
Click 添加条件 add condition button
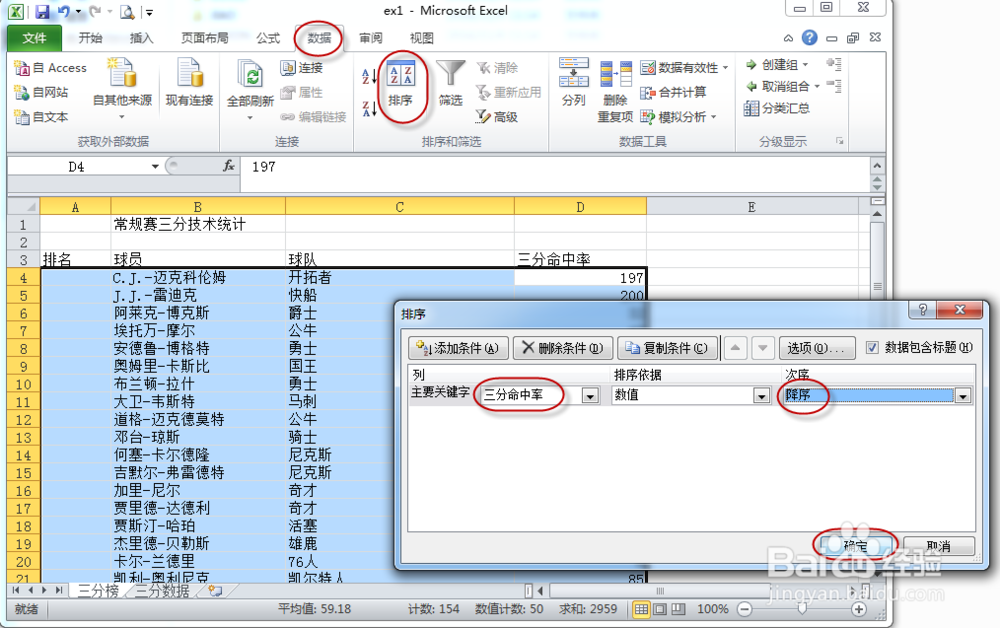coord(458,348)
